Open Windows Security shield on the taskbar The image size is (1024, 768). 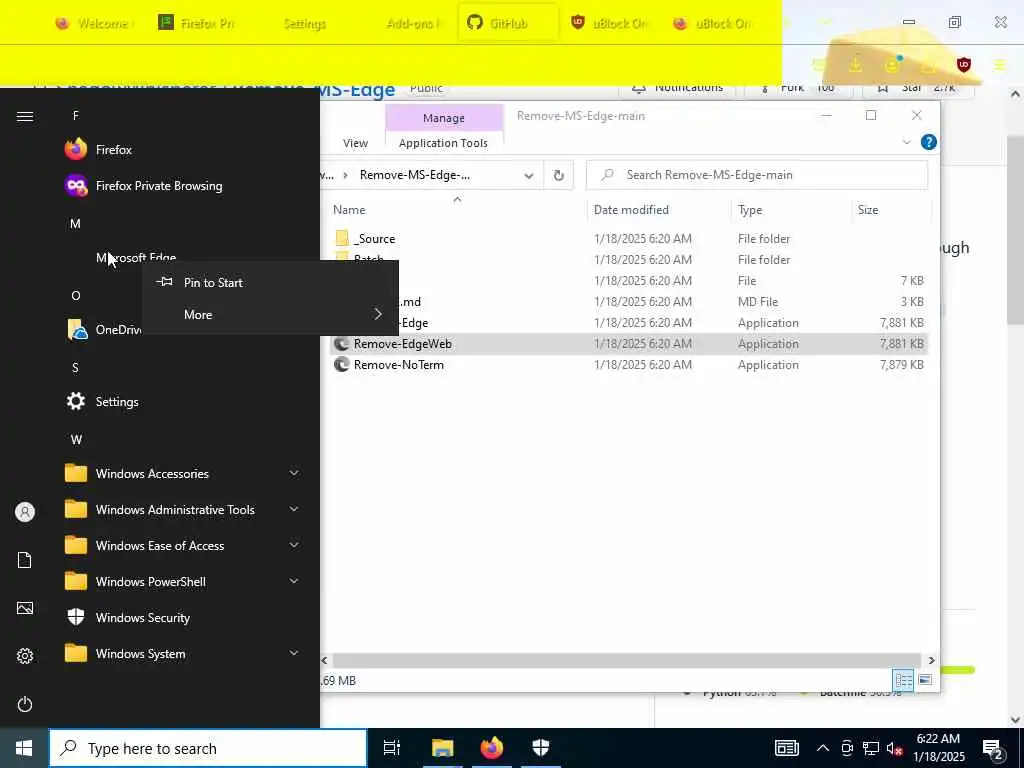pyautogui.click(x=541, y=748)
